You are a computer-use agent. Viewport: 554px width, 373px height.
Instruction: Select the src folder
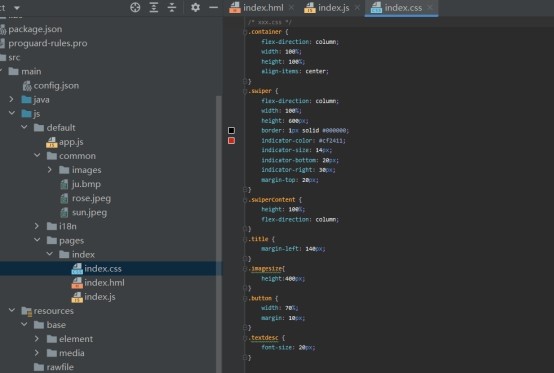click(14, 57)
